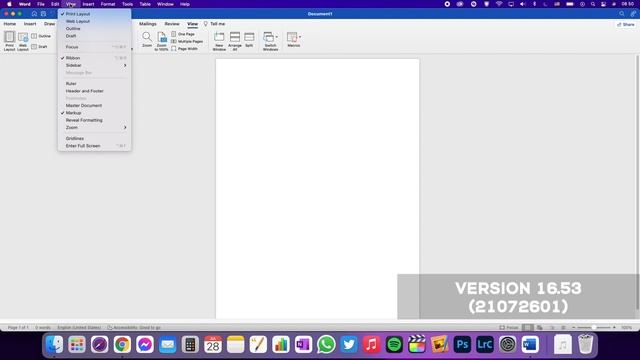Show Multiple Pages view

pyautogui.click(x=187, y=41)
